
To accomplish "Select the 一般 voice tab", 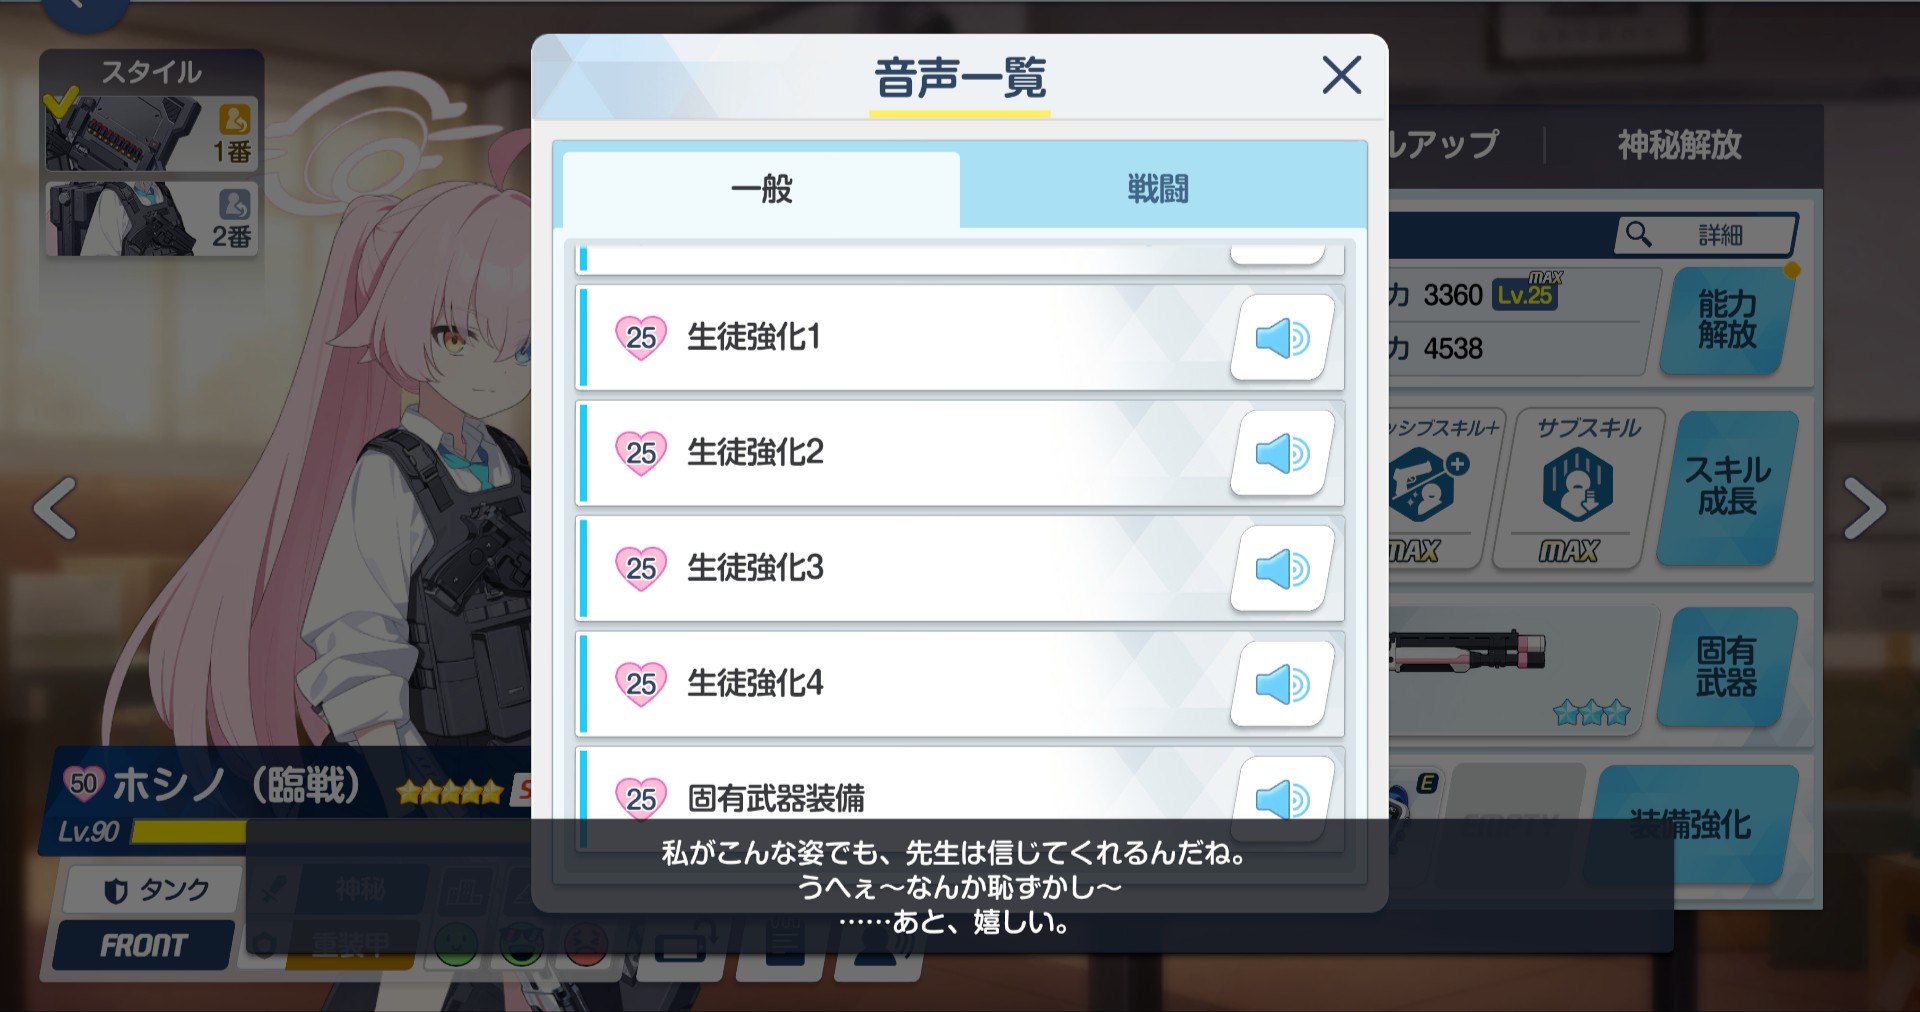I will coord(761,189).
